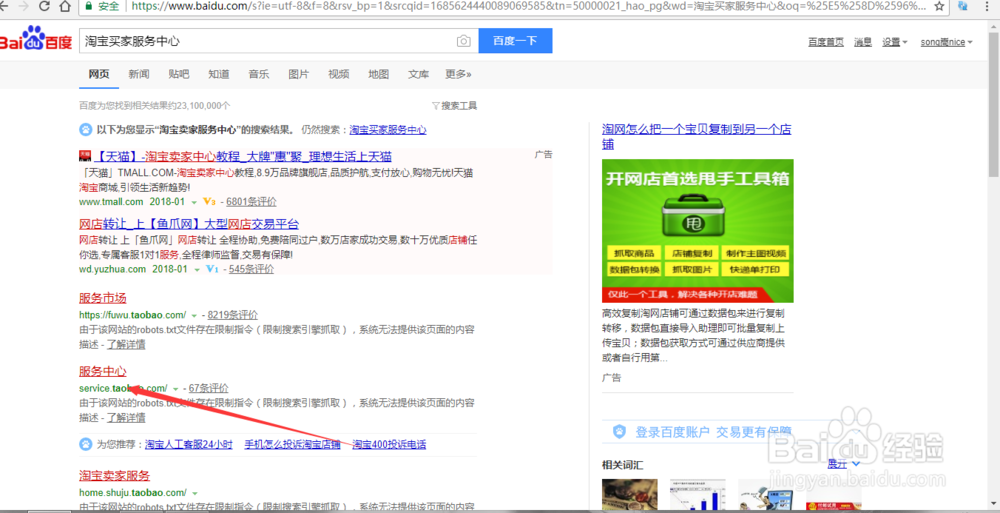Switch to the 音乐 tab
The width and height of the screenshot is (1000, 513).
point(258,74)
